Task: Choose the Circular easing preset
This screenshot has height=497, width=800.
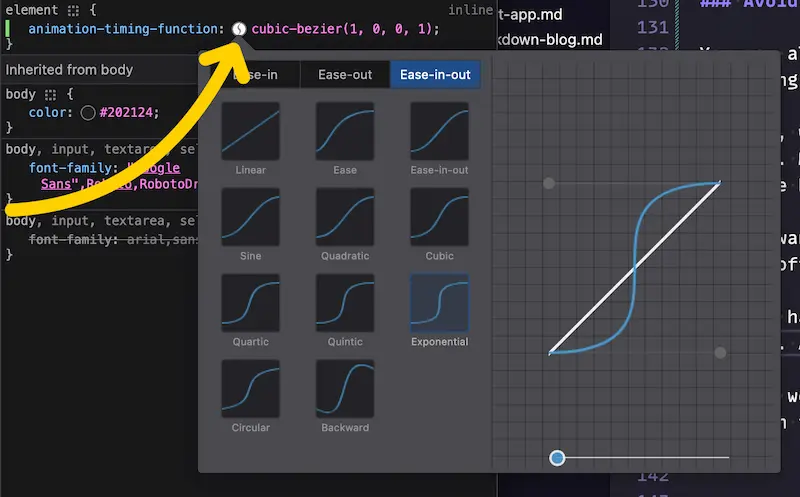Action: [x=251, y=388]
